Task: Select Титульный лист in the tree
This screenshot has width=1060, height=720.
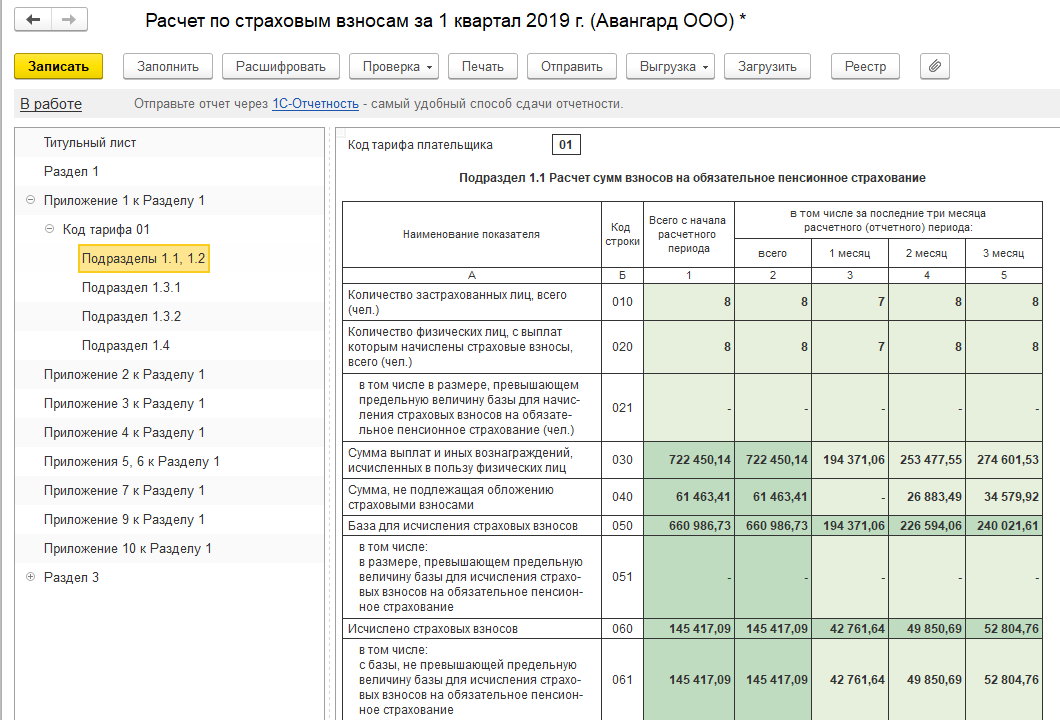Action: (x=90, y=143)
